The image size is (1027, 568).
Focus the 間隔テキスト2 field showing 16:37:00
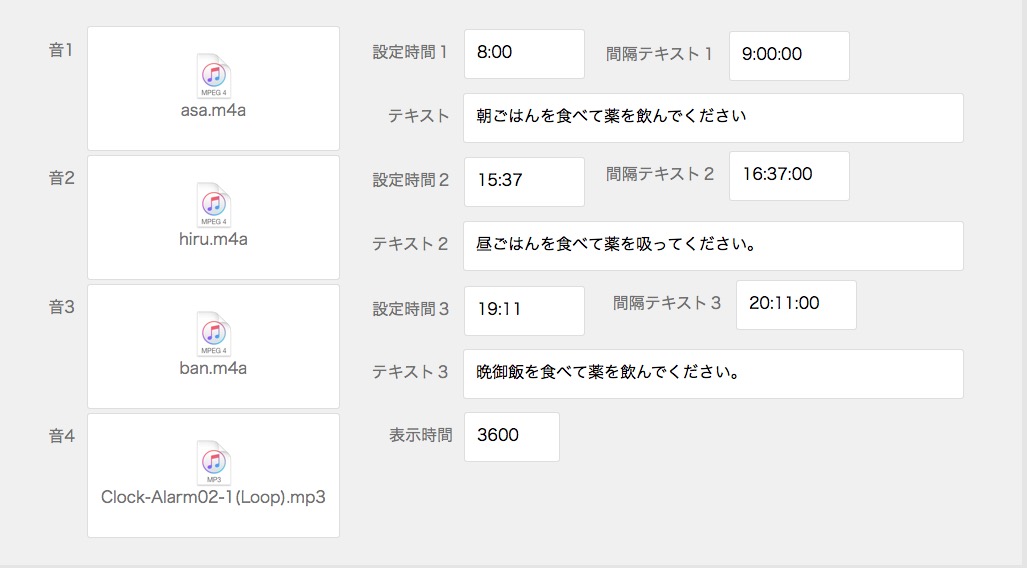(789, 176)
